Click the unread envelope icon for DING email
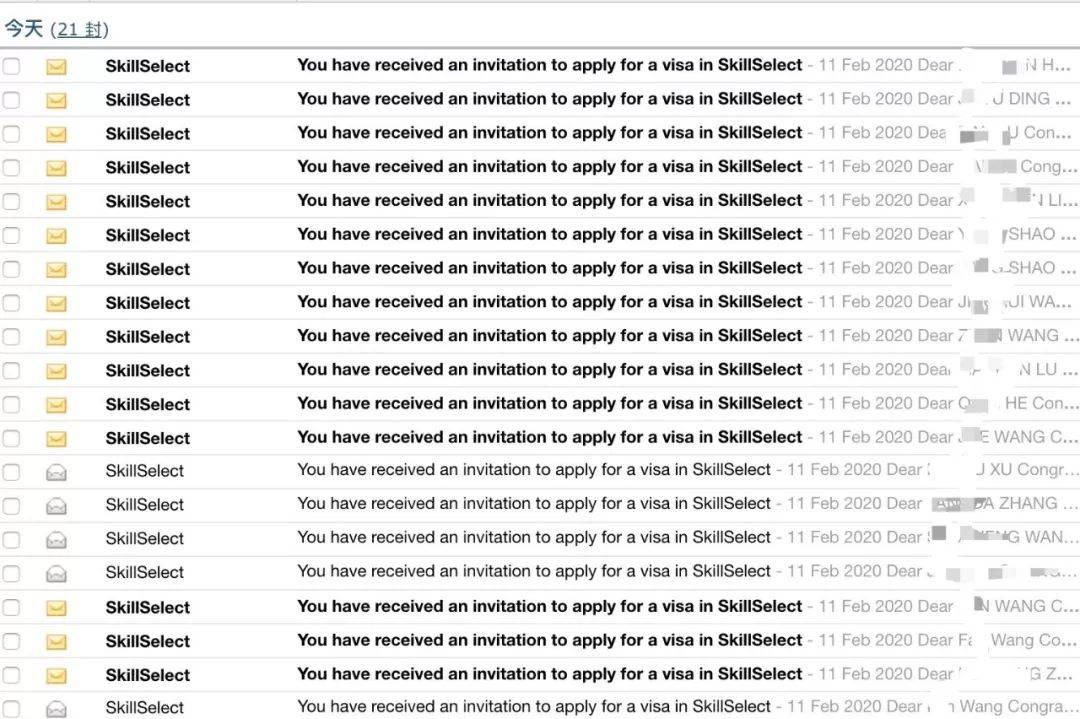1080x719 pixels. [56, 101]
